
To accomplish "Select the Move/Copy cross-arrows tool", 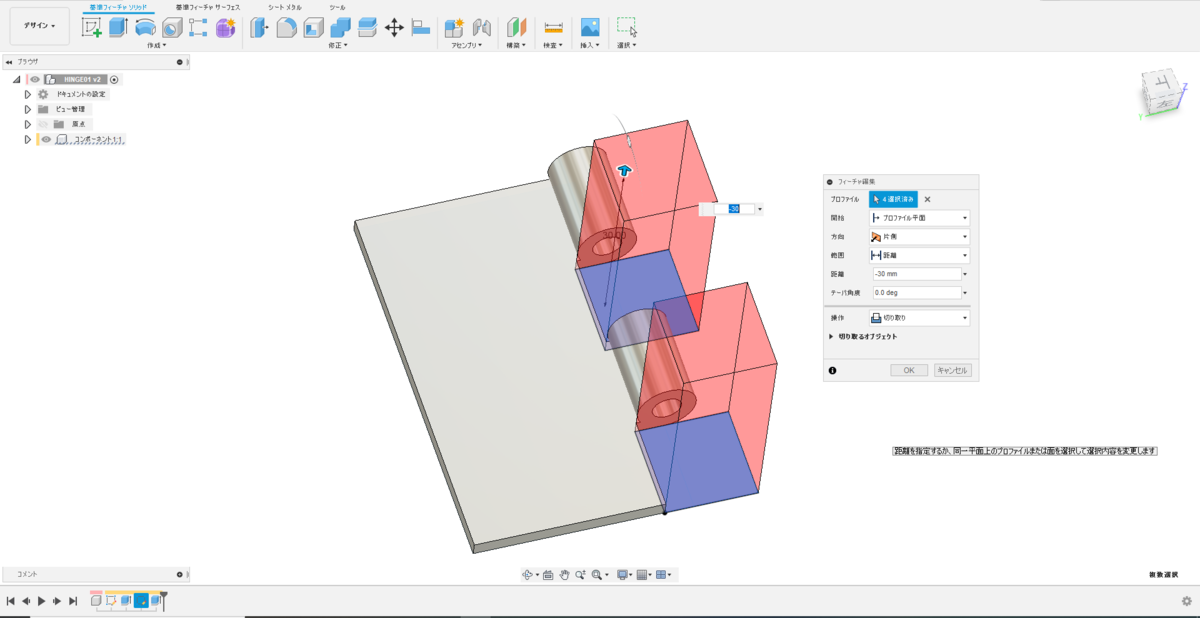I will [394, 28].
